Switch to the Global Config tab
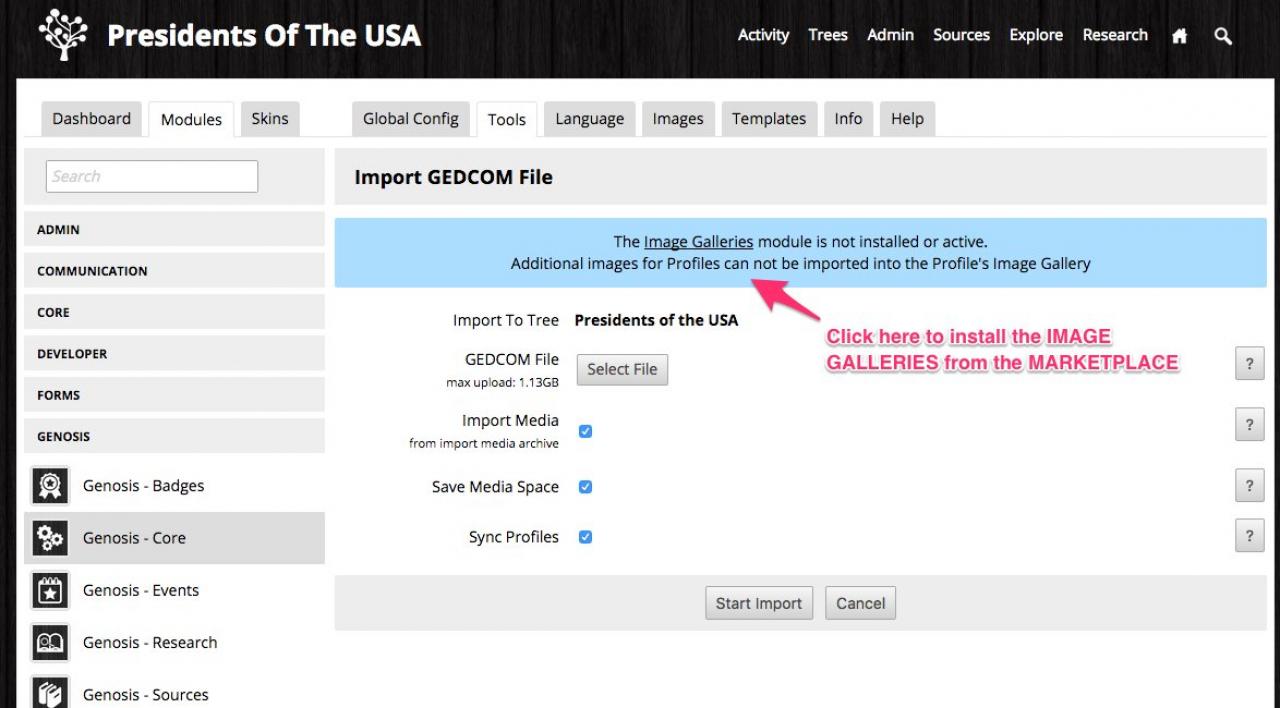The height and width of the screenshot is (708, 1280). pos(410,119)
